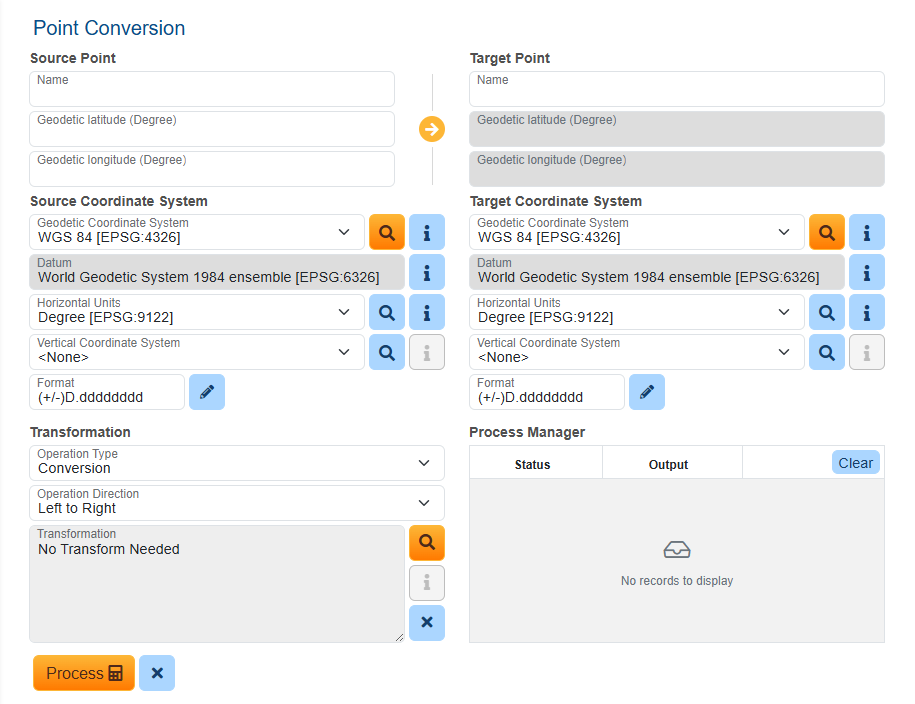Clear the Process Manager records
Image resolution: width=915 pixels, height=704 pixels.
click(856, 462)
